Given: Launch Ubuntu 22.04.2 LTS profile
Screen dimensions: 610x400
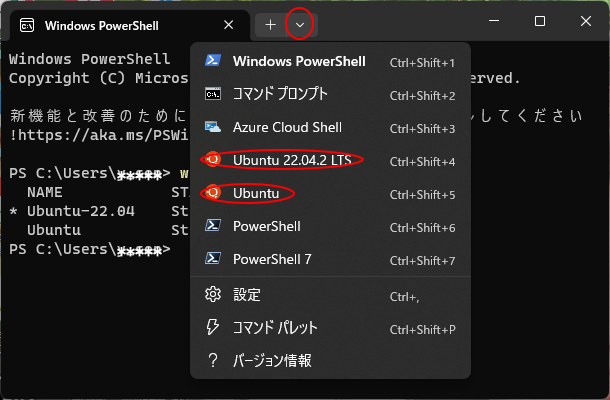Looking at the screenshot, I should [x=330, y=160].
